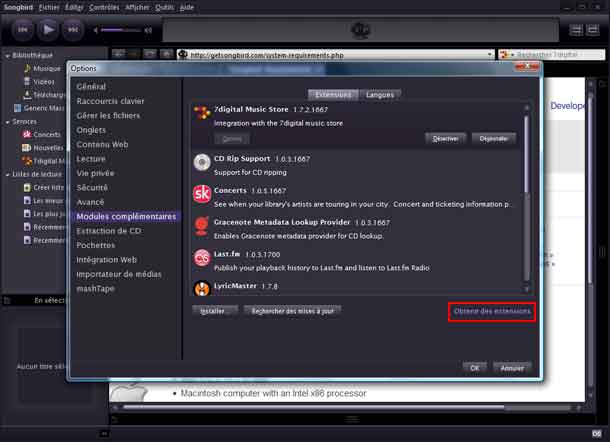Collapse the Services tree section

tap(7, 122)
